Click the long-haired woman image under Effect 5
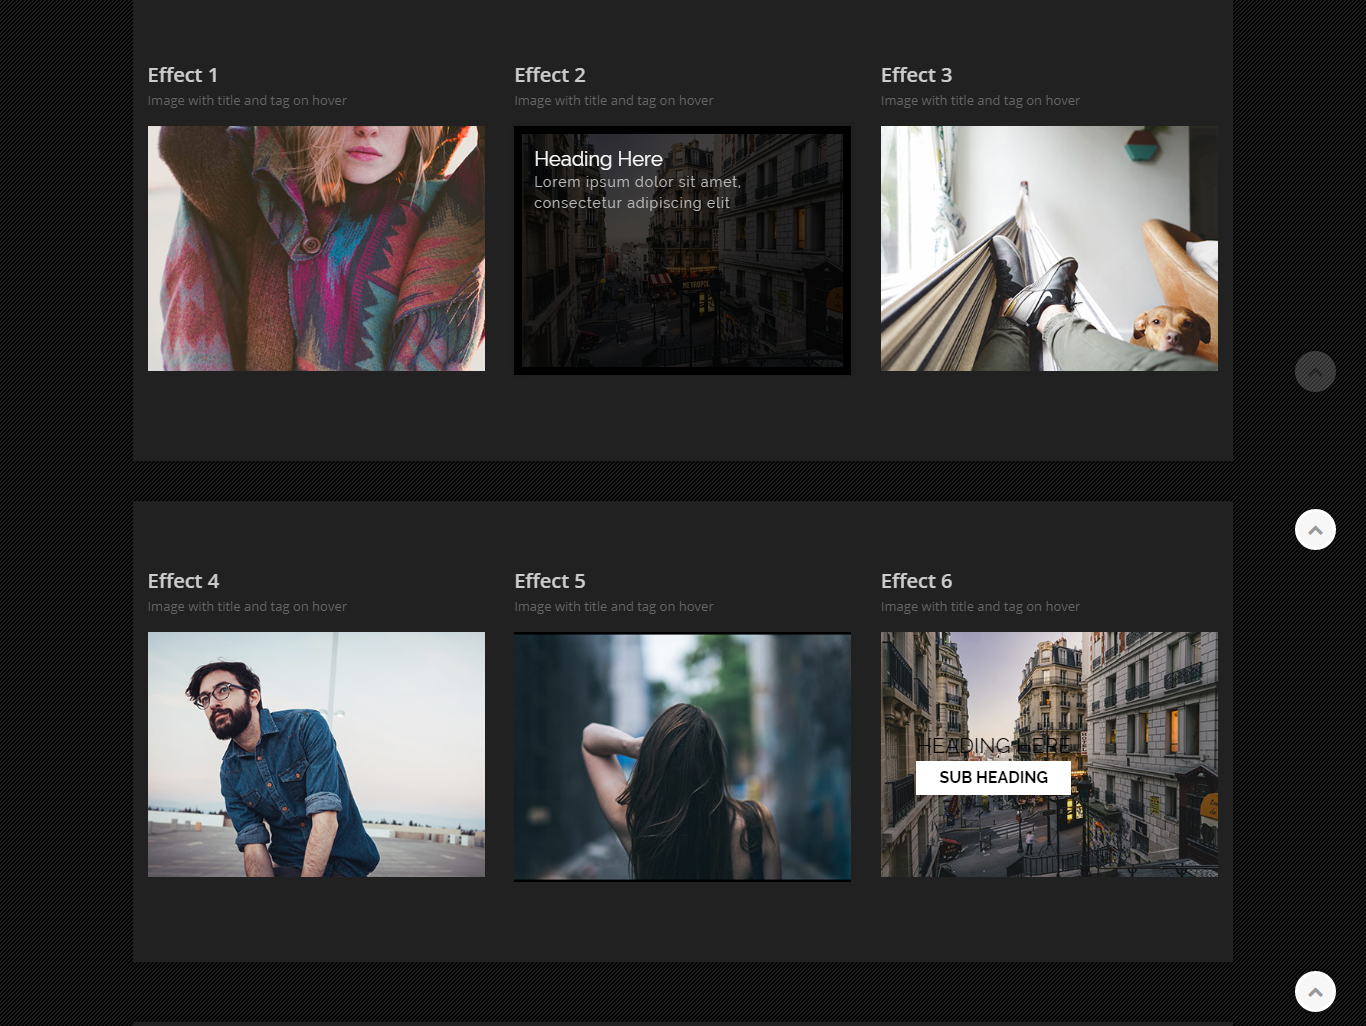Viewport: 1366px width, 1026px height. (682, 756)
